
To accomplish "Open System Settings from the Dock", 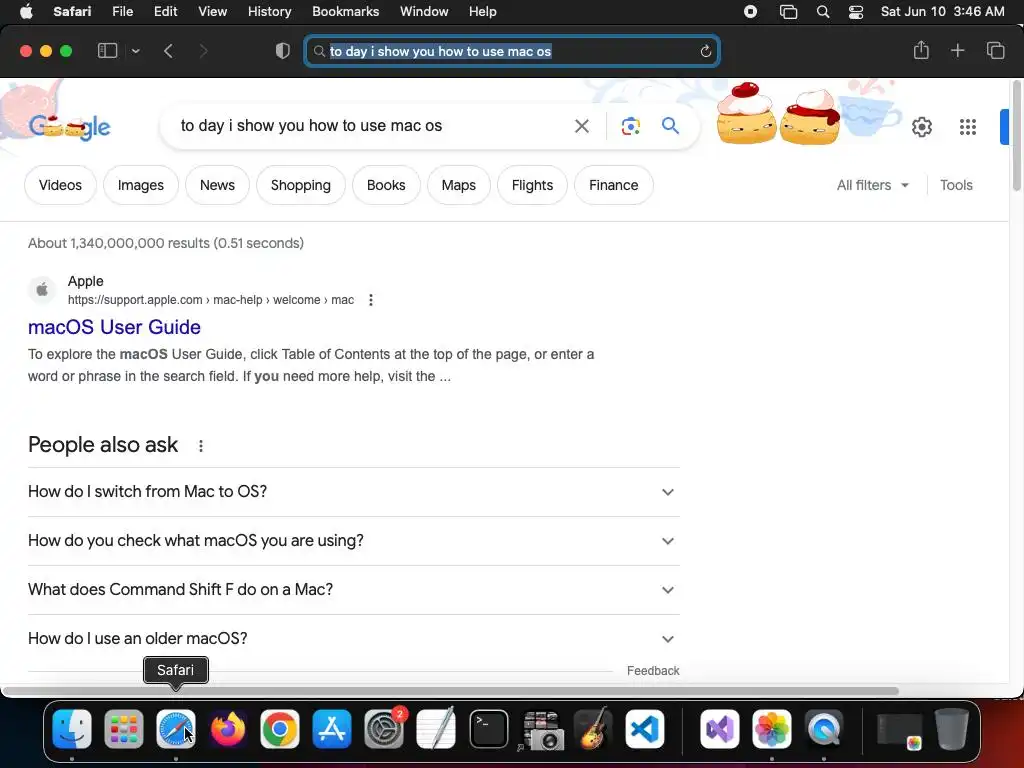I will tap(384, 729).
